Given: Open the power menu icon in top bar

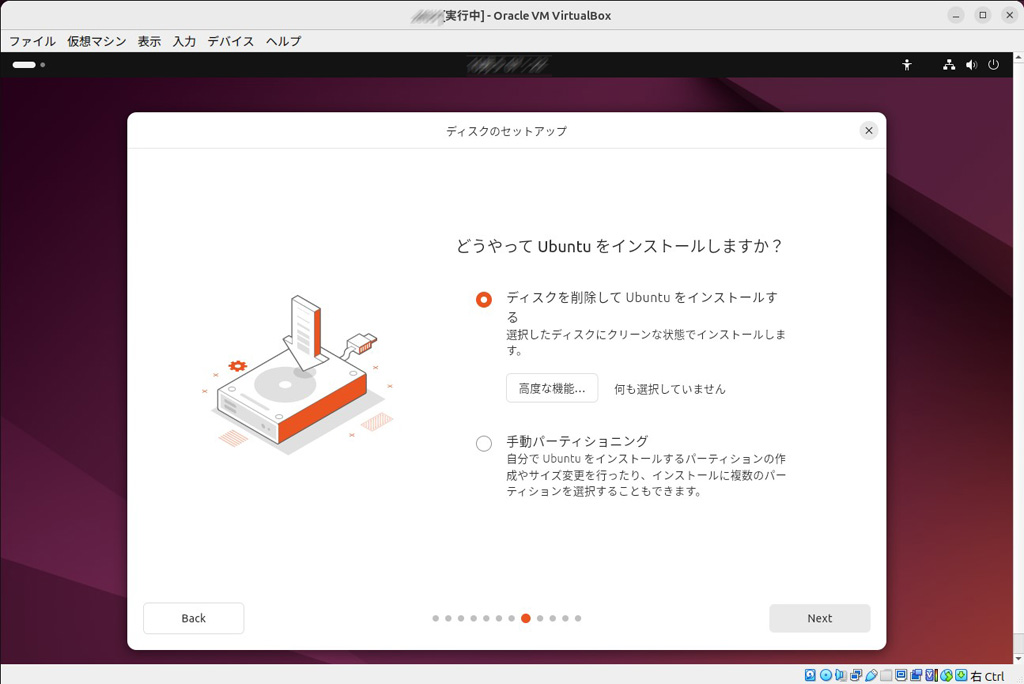Looking at the screenshot, I should pos(993,65).
